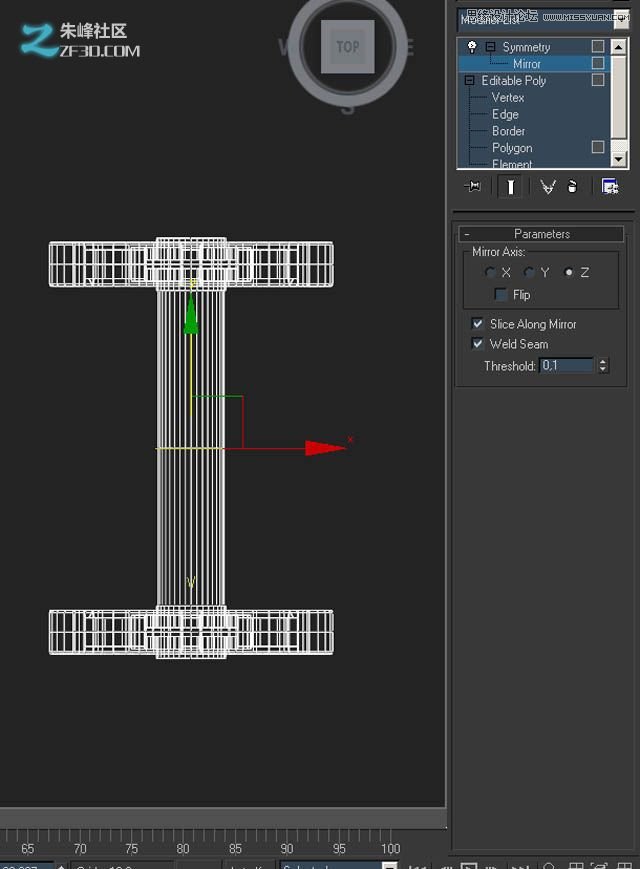640x869 pixels.
Task: Toggle Show End Result icon
Action: (x=511, y=187)
